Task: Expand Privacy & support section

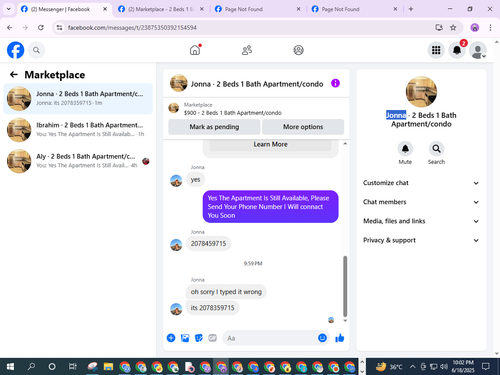Action: pyautogui.click(x=421, y=240)
